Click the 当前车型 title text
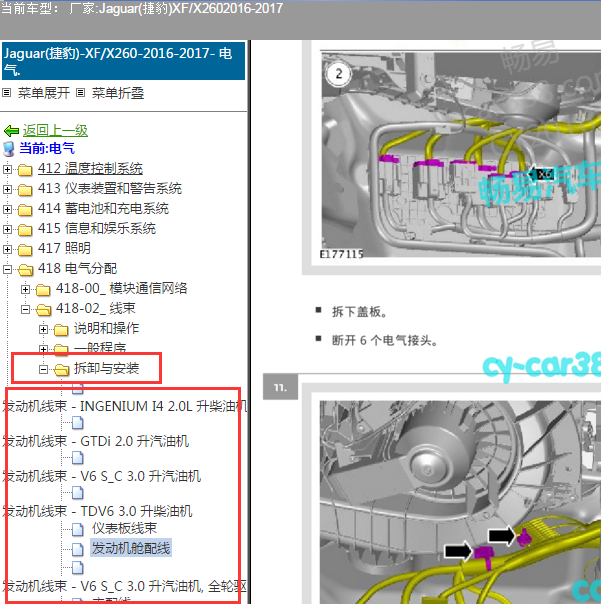The width and height of the screenshot is (601, 604). point(142,8)
